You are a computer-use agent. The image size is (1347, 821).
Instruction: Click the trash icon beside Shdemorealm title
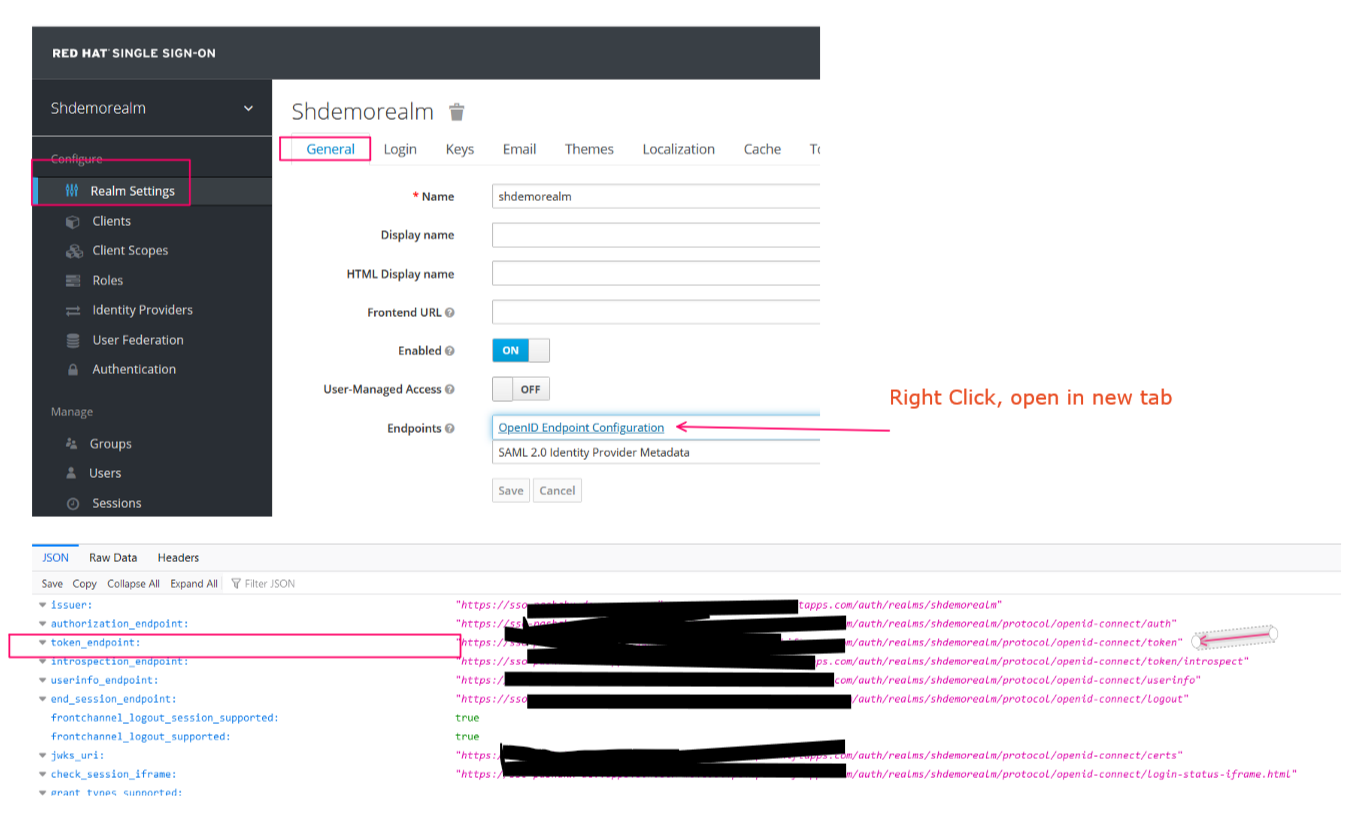457,111
